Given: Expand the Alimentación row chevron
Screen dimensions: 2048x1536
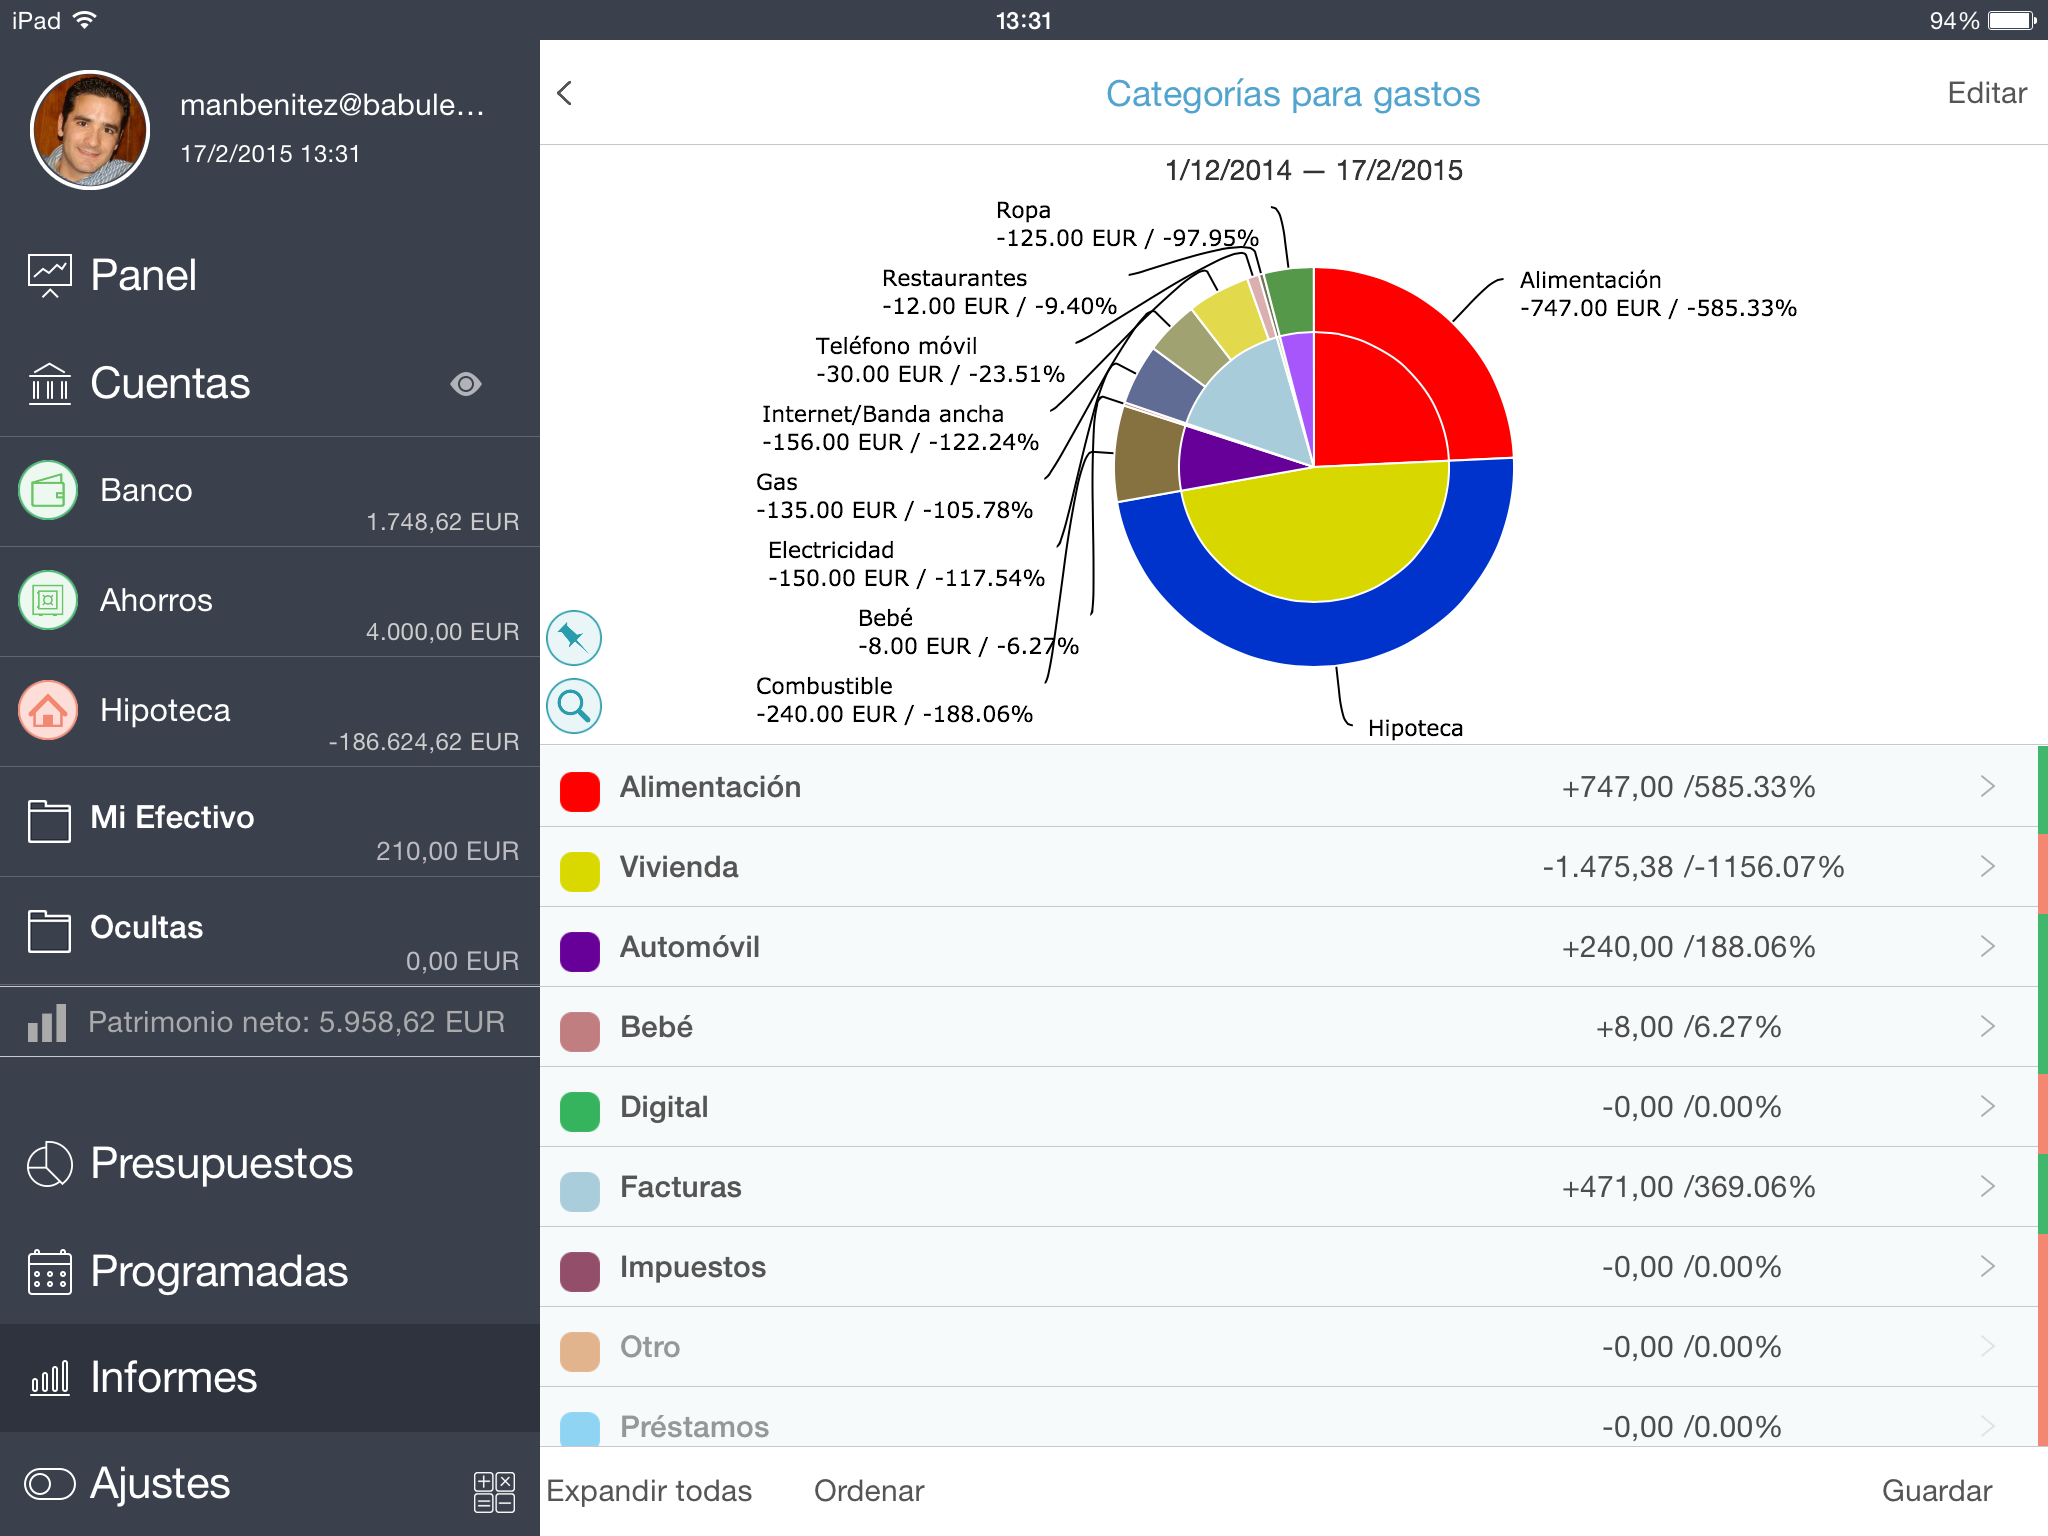Looking at the screenshot, I should [1987, 787].
